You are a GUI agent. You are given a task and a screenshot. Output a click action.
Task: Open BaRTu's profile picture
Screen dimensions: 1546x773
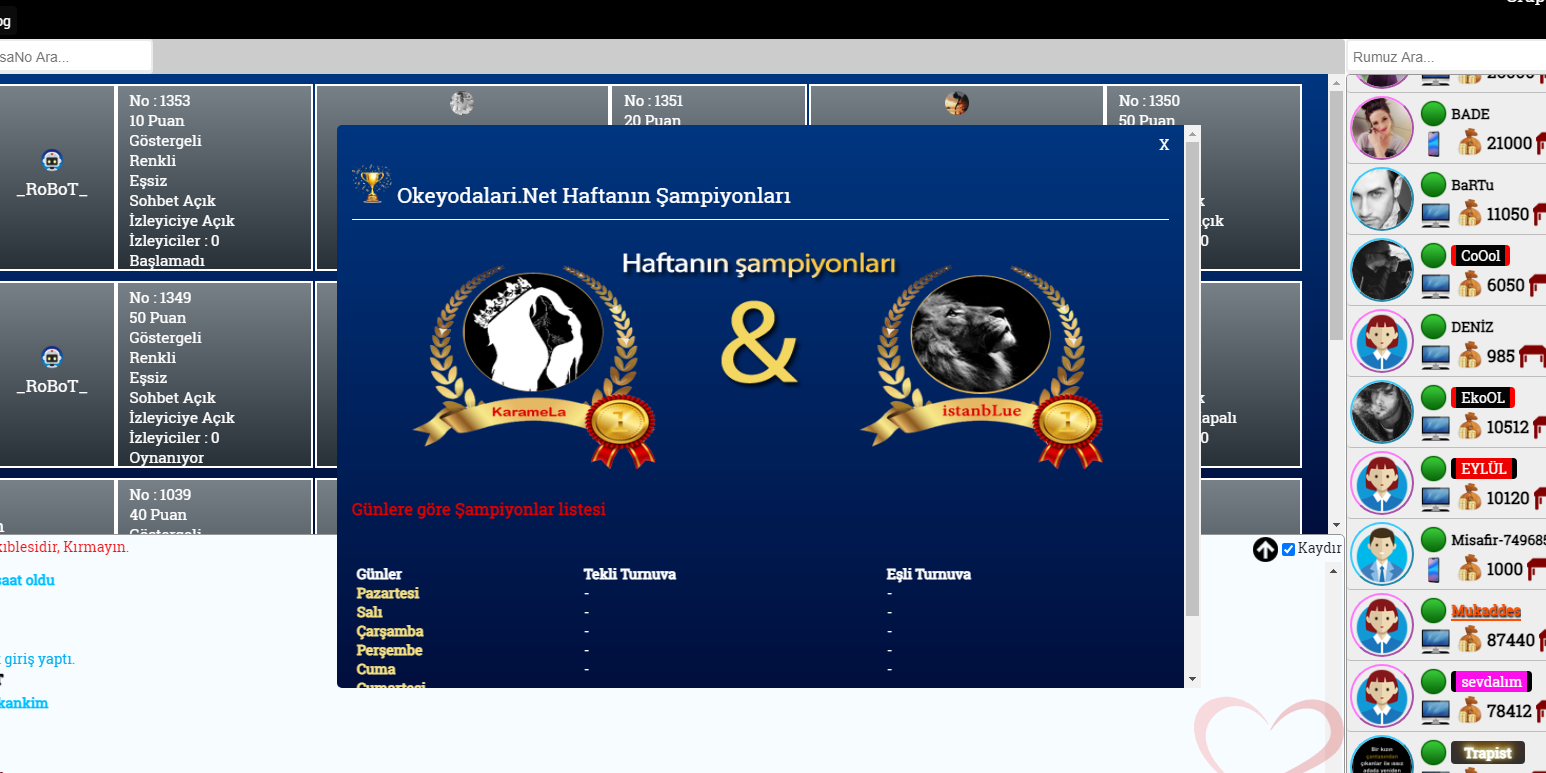[1382, 199]
